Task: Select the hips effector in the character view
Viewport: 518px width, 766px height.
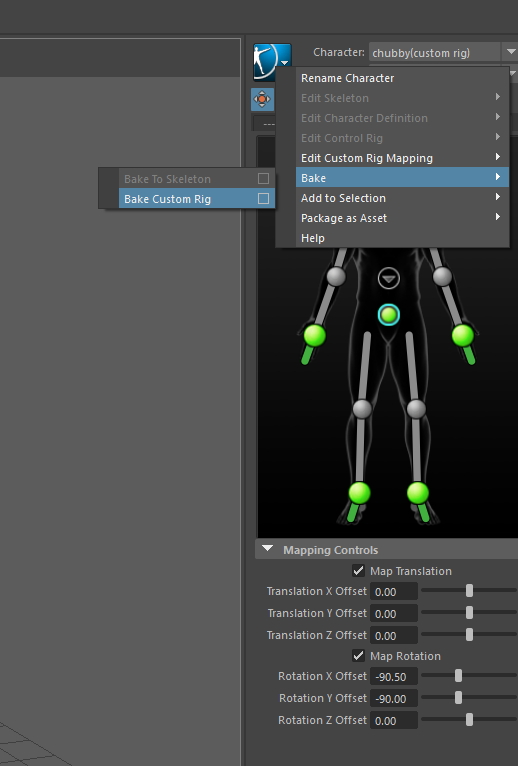Action: [388, 315]
